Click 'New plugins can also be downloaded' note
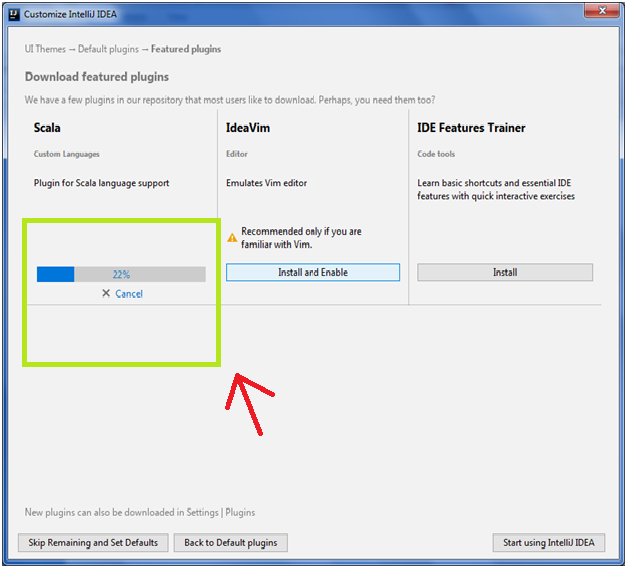 point(140,512)
